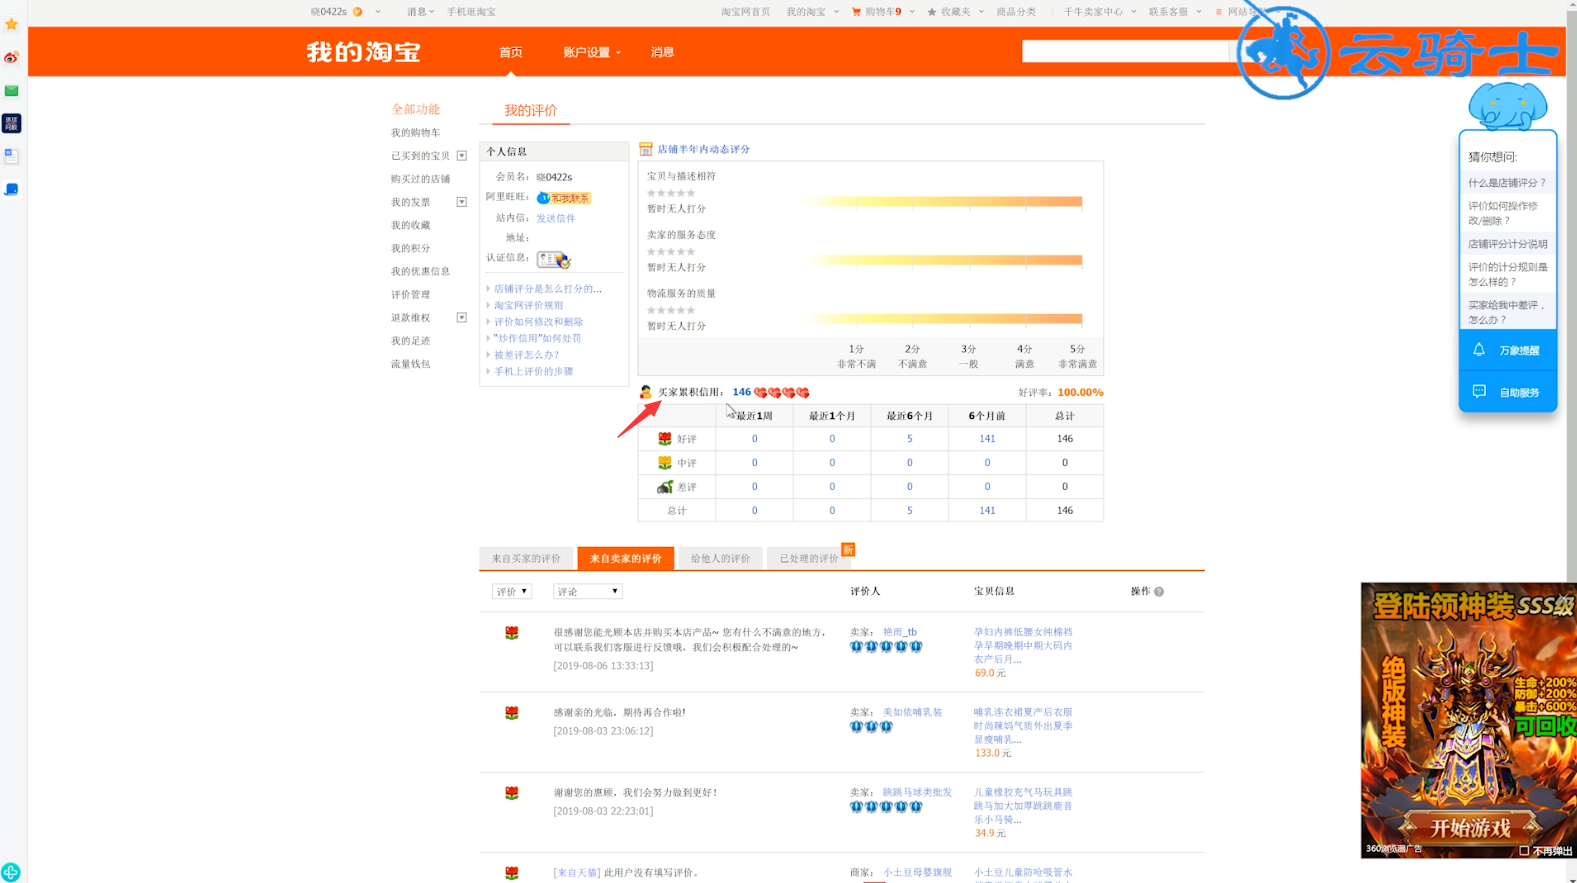1577x883 pixels.
Task: Select the 来自卖家的评价 tab
Action: 626,559
